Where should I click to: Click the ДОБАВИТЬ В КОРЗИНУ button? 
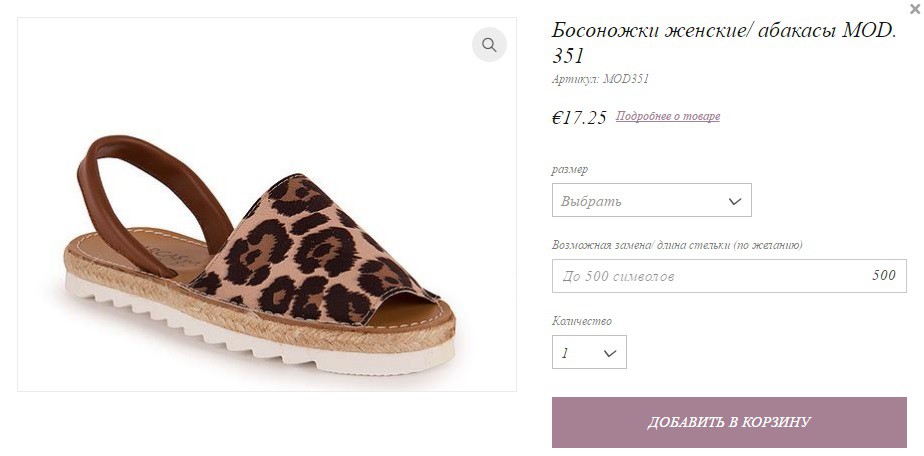coord(729,422)
